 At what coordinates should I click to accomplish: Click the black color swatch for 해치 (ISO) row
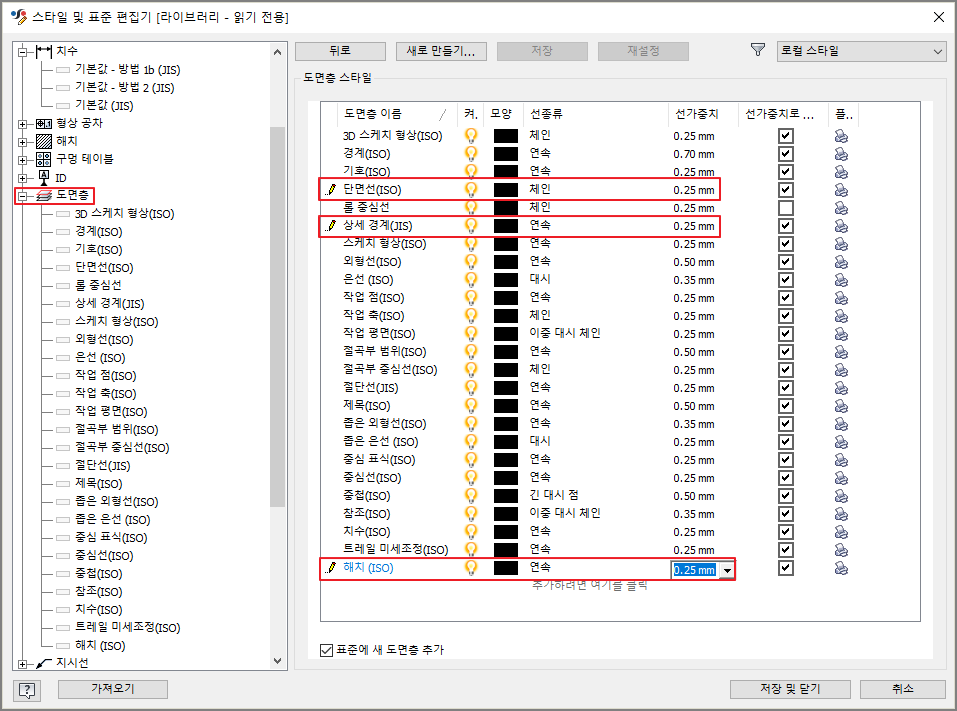505,568
